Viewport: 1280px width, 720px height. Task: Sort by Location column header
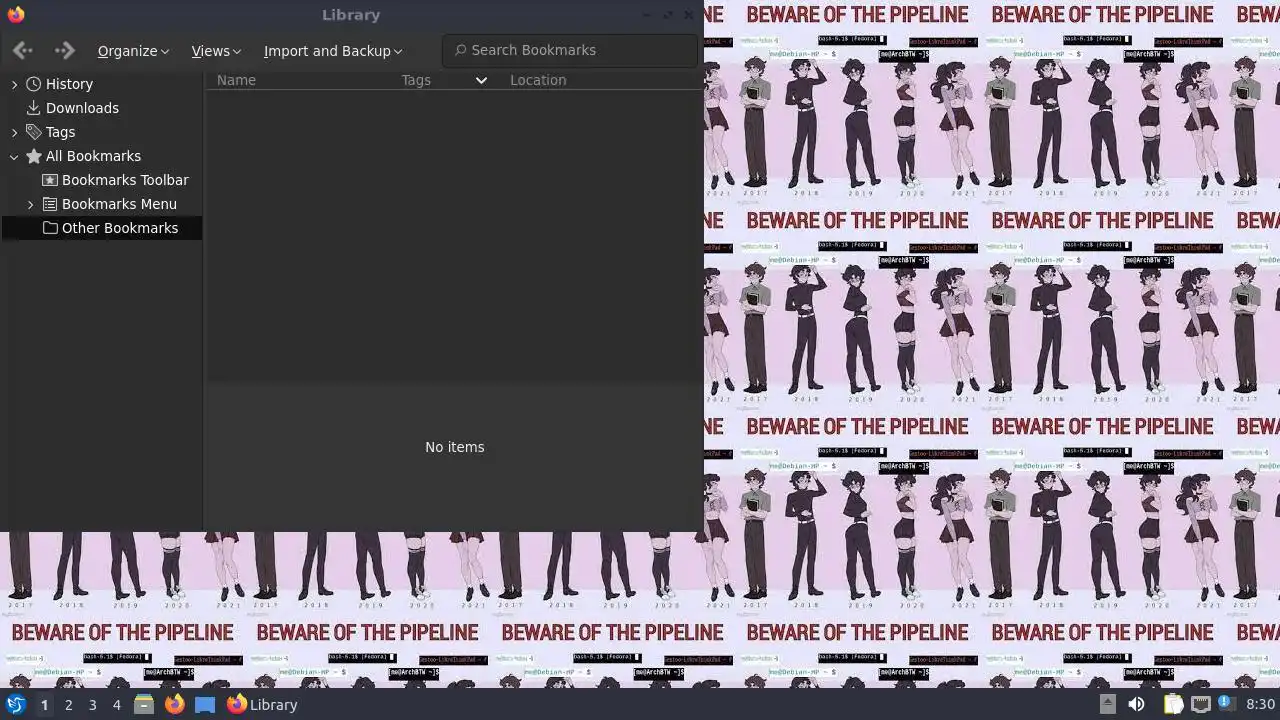[x=538, y=80]
